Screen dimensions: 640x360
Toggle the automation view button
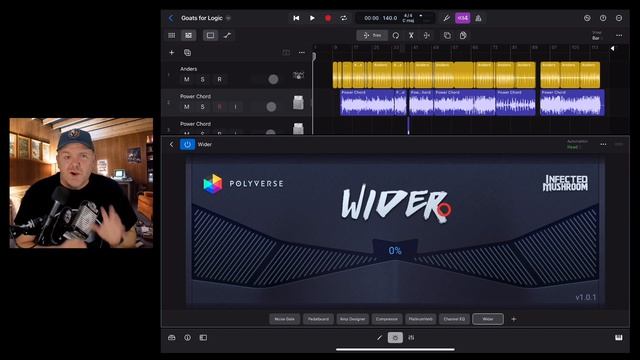227,36
